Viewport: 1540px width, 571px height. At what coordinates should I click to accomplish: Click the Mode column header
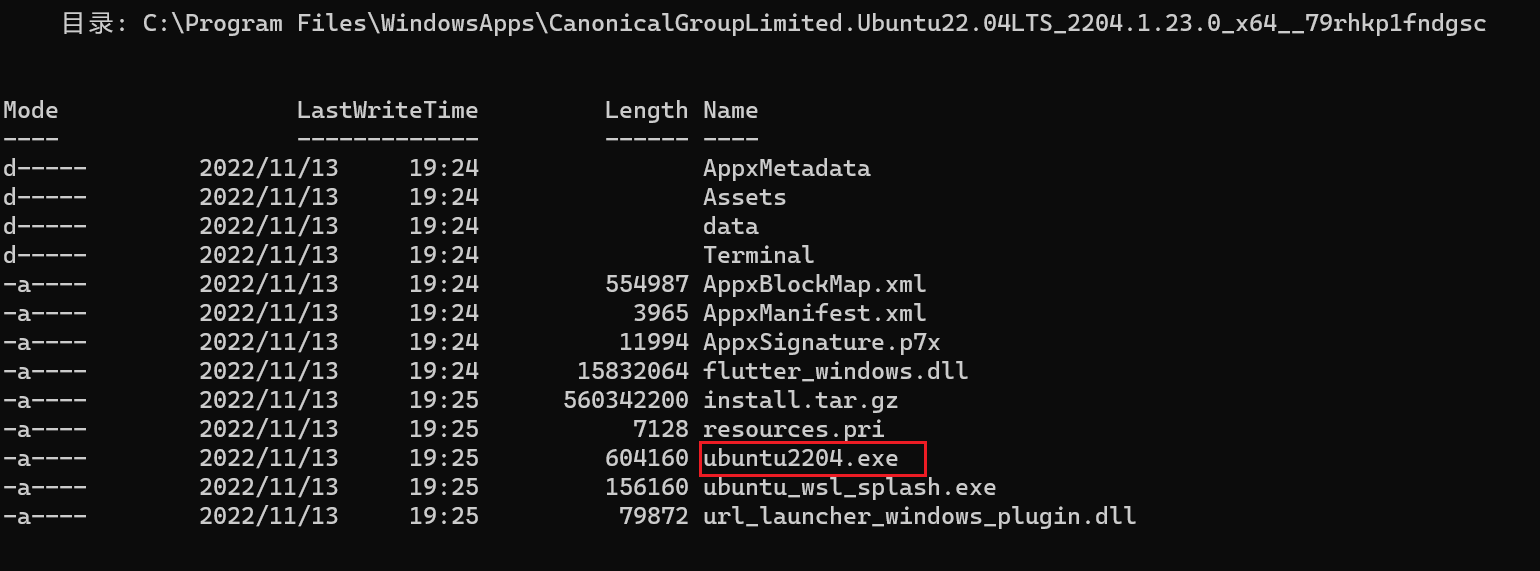[30, 110]
